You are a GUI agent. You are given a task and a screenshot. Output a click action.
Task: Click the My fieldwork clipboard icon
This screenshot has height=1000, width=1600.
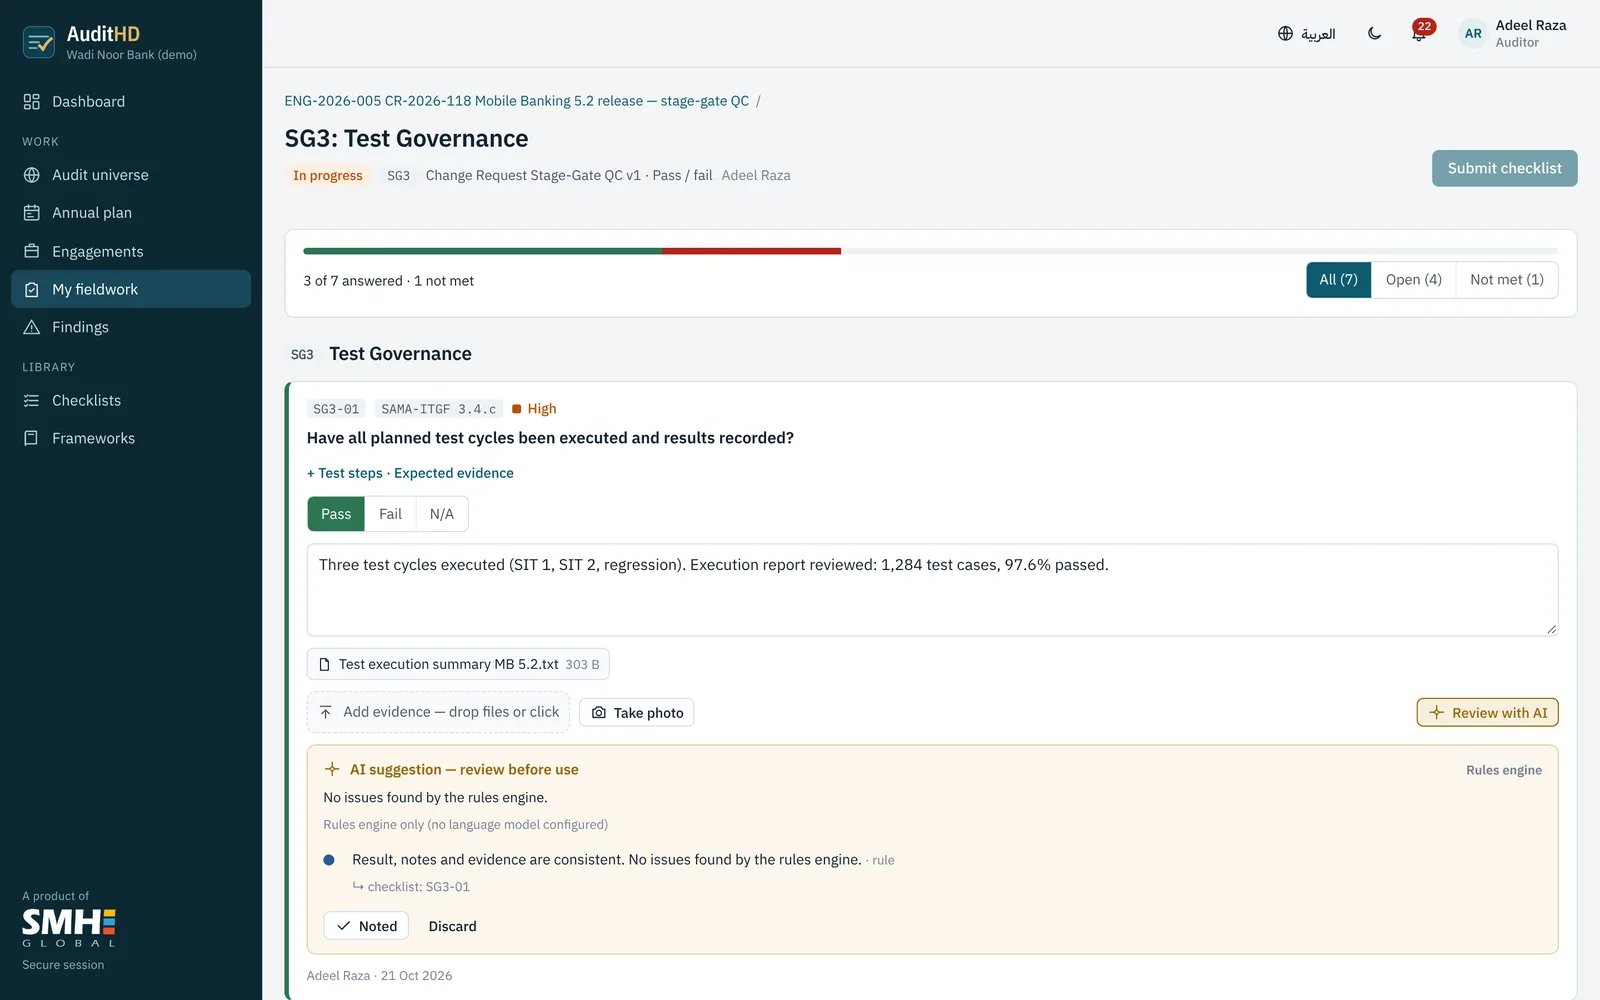[x=32, y=289]
